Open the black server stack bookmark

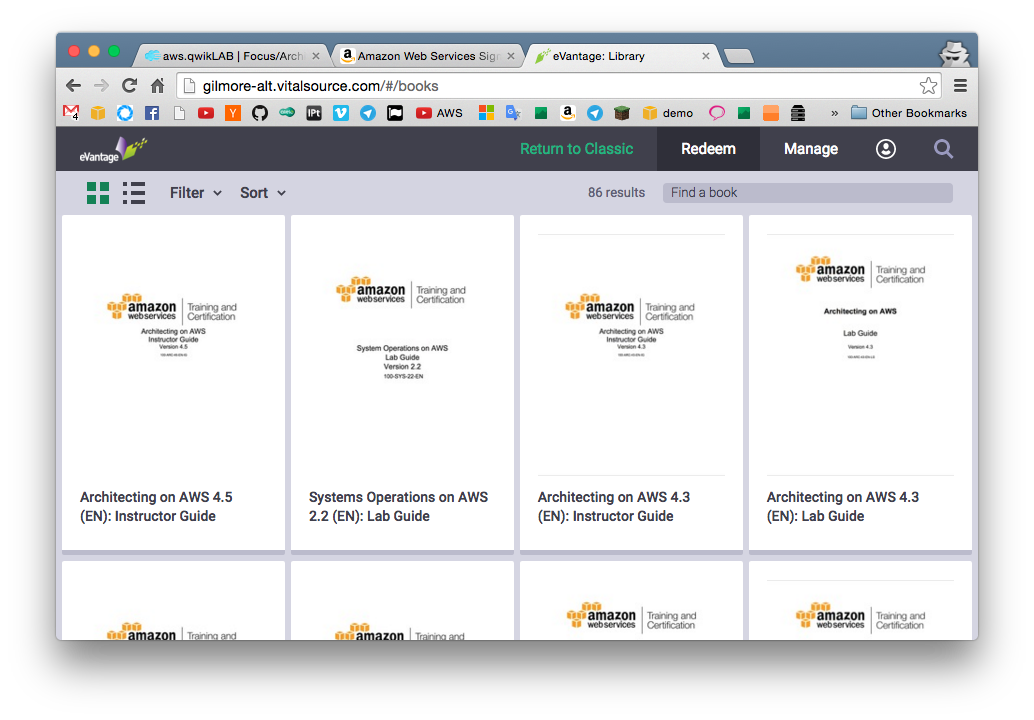click(x=798, y=113)
